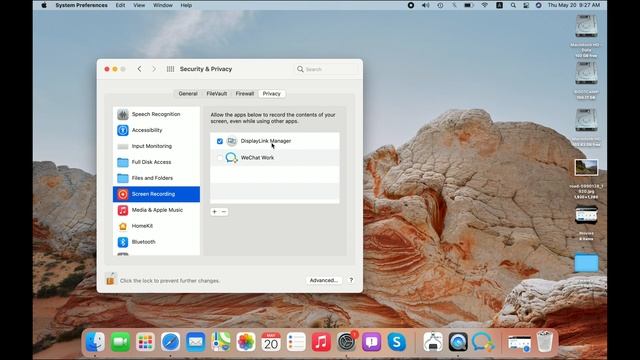The height and width of the screenshot is (360, 640).
Task: Click the lock to prevent changes
Action: coord(110,280)
